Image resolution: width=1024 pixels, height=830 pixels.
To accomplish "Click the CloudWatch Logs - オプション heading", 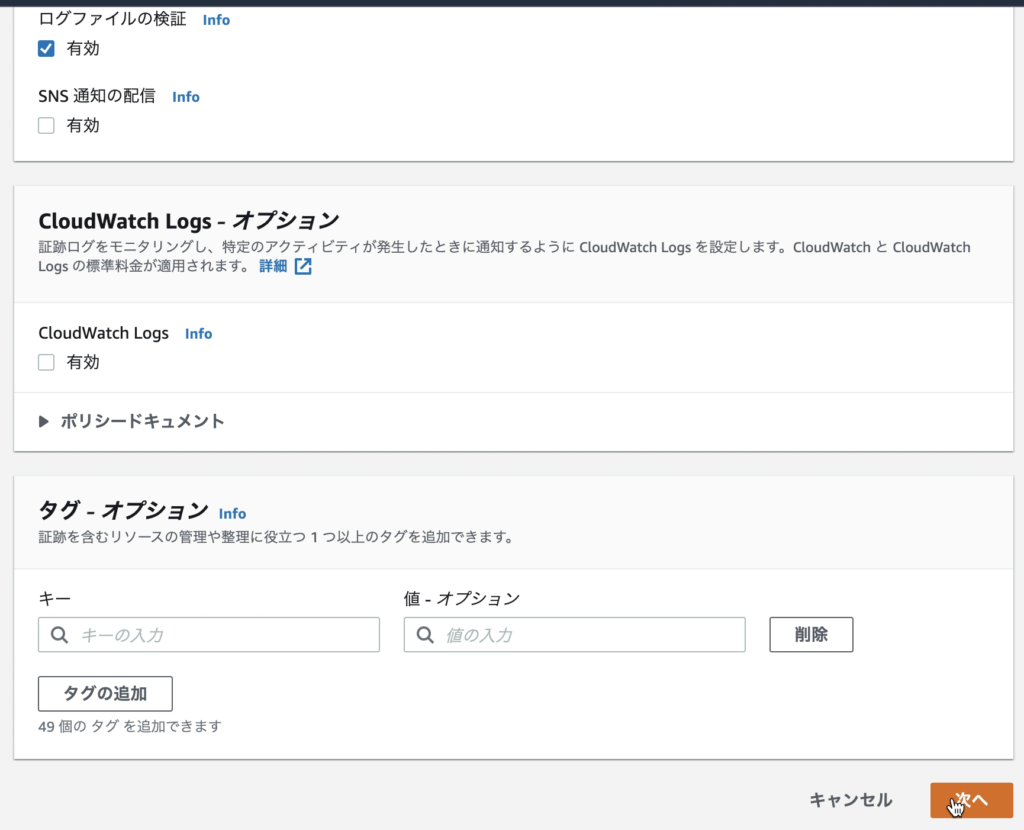I will click(189, 221).
